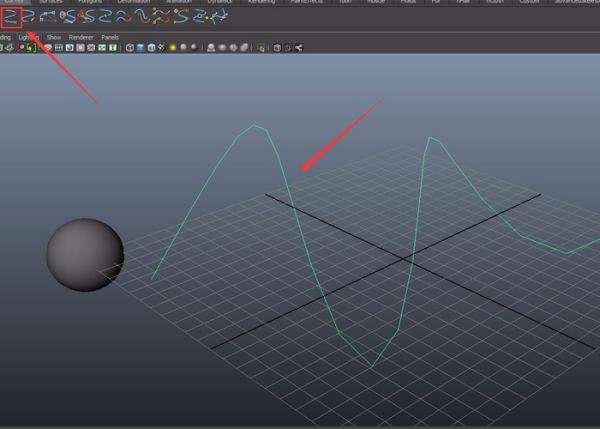Select the Pencil Curve tool shelf icon
The width and height of the screenshot is (600, 429).
point(28,17)
